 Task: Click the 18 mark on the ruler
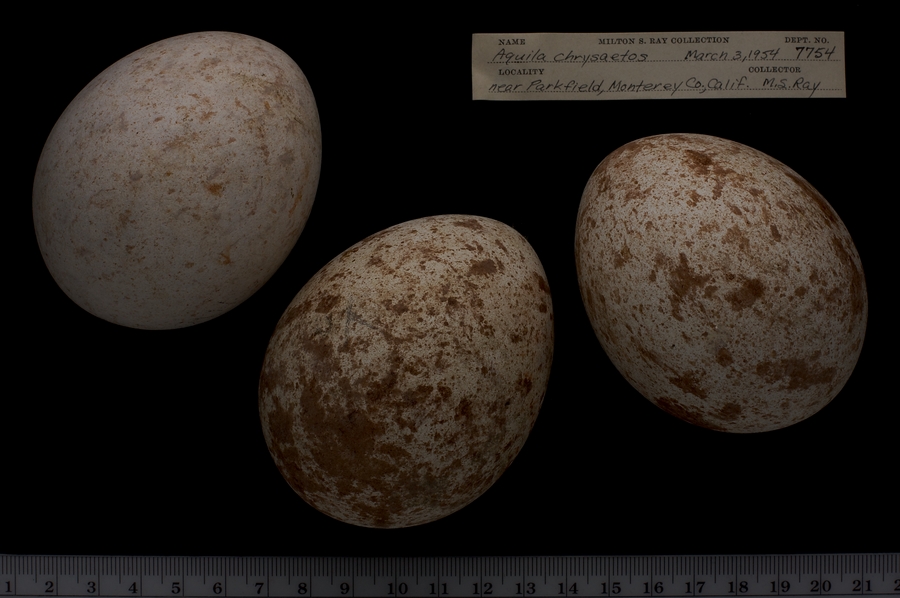pyautogui.click(x=737, y=587)
